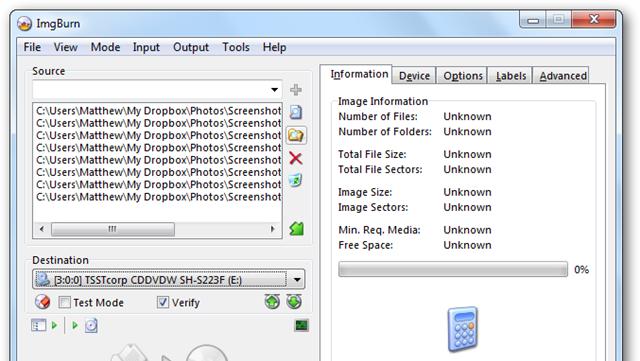Click the first green play arrow
640x361 pixels.
(x=55, y=325)
